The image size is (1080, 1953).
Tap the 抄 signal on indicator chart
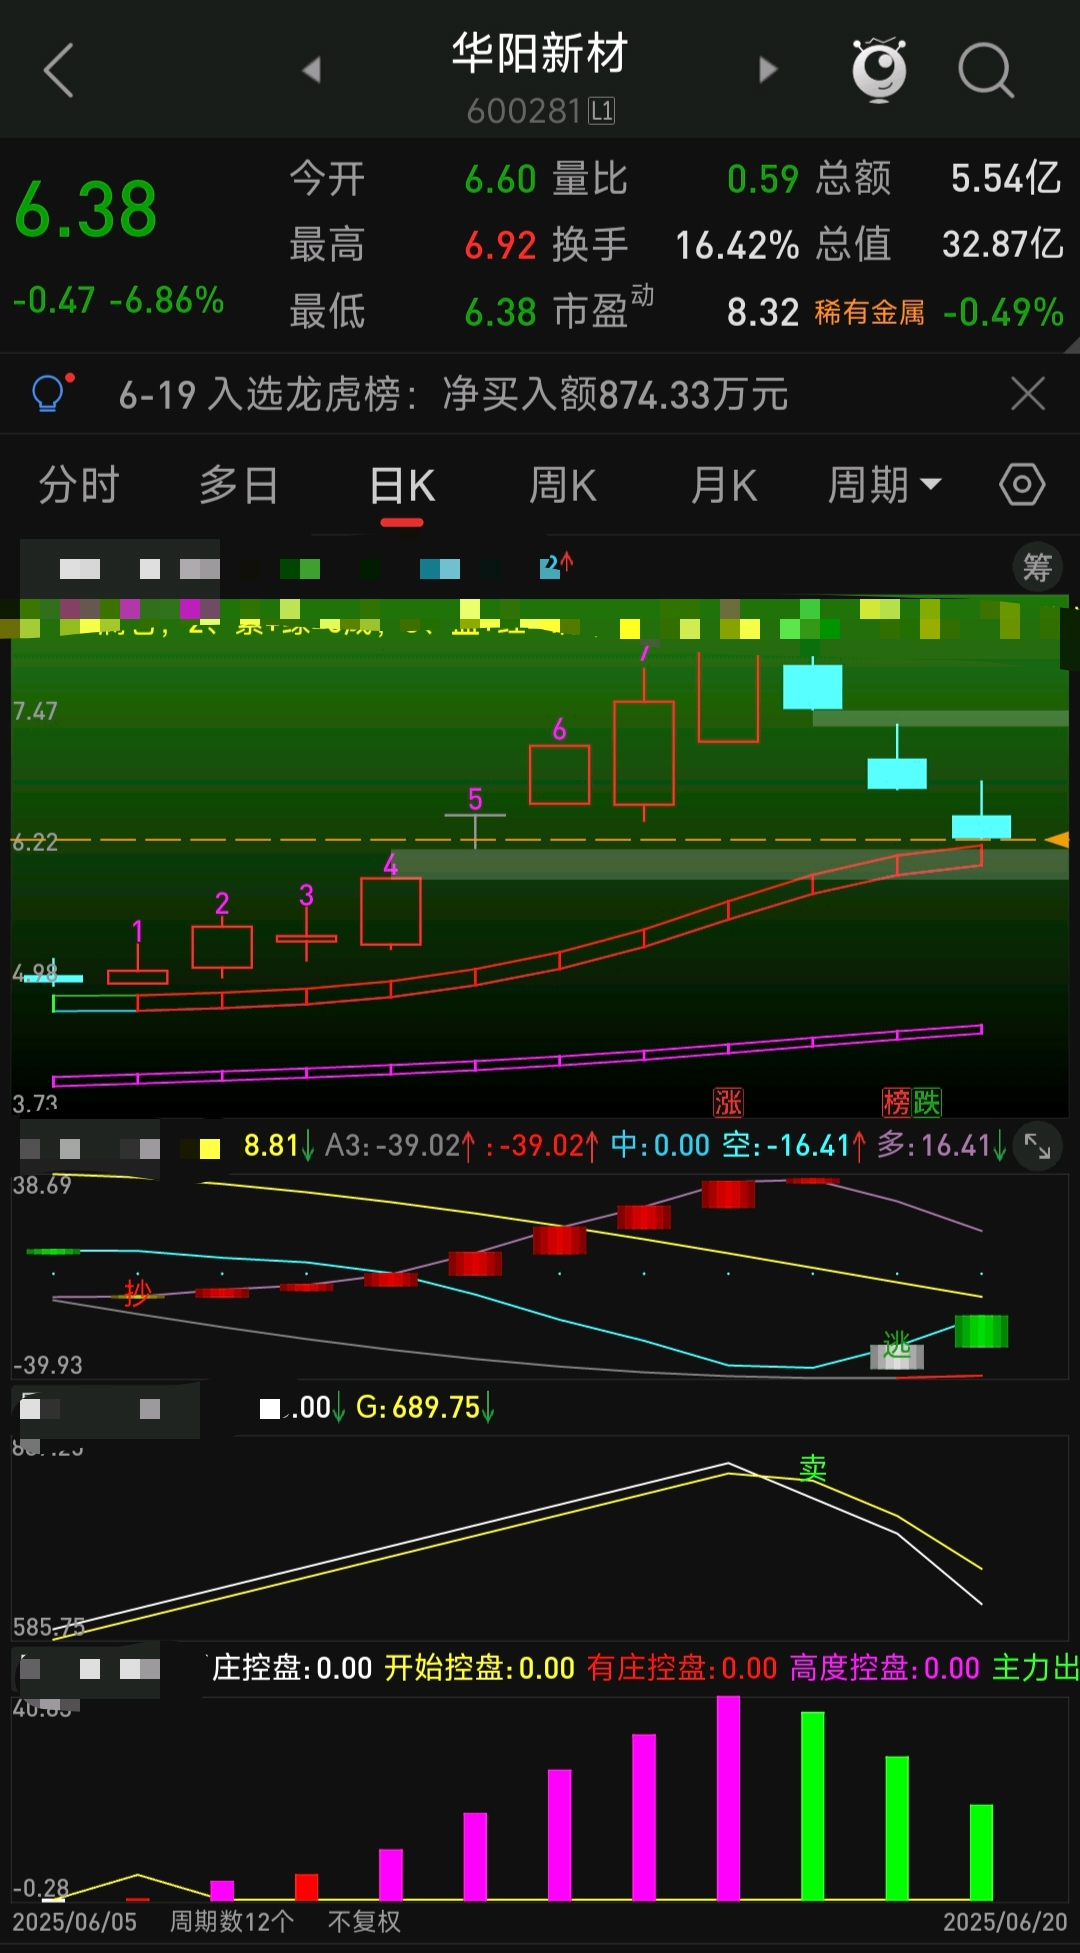[x=137, y=1293]
